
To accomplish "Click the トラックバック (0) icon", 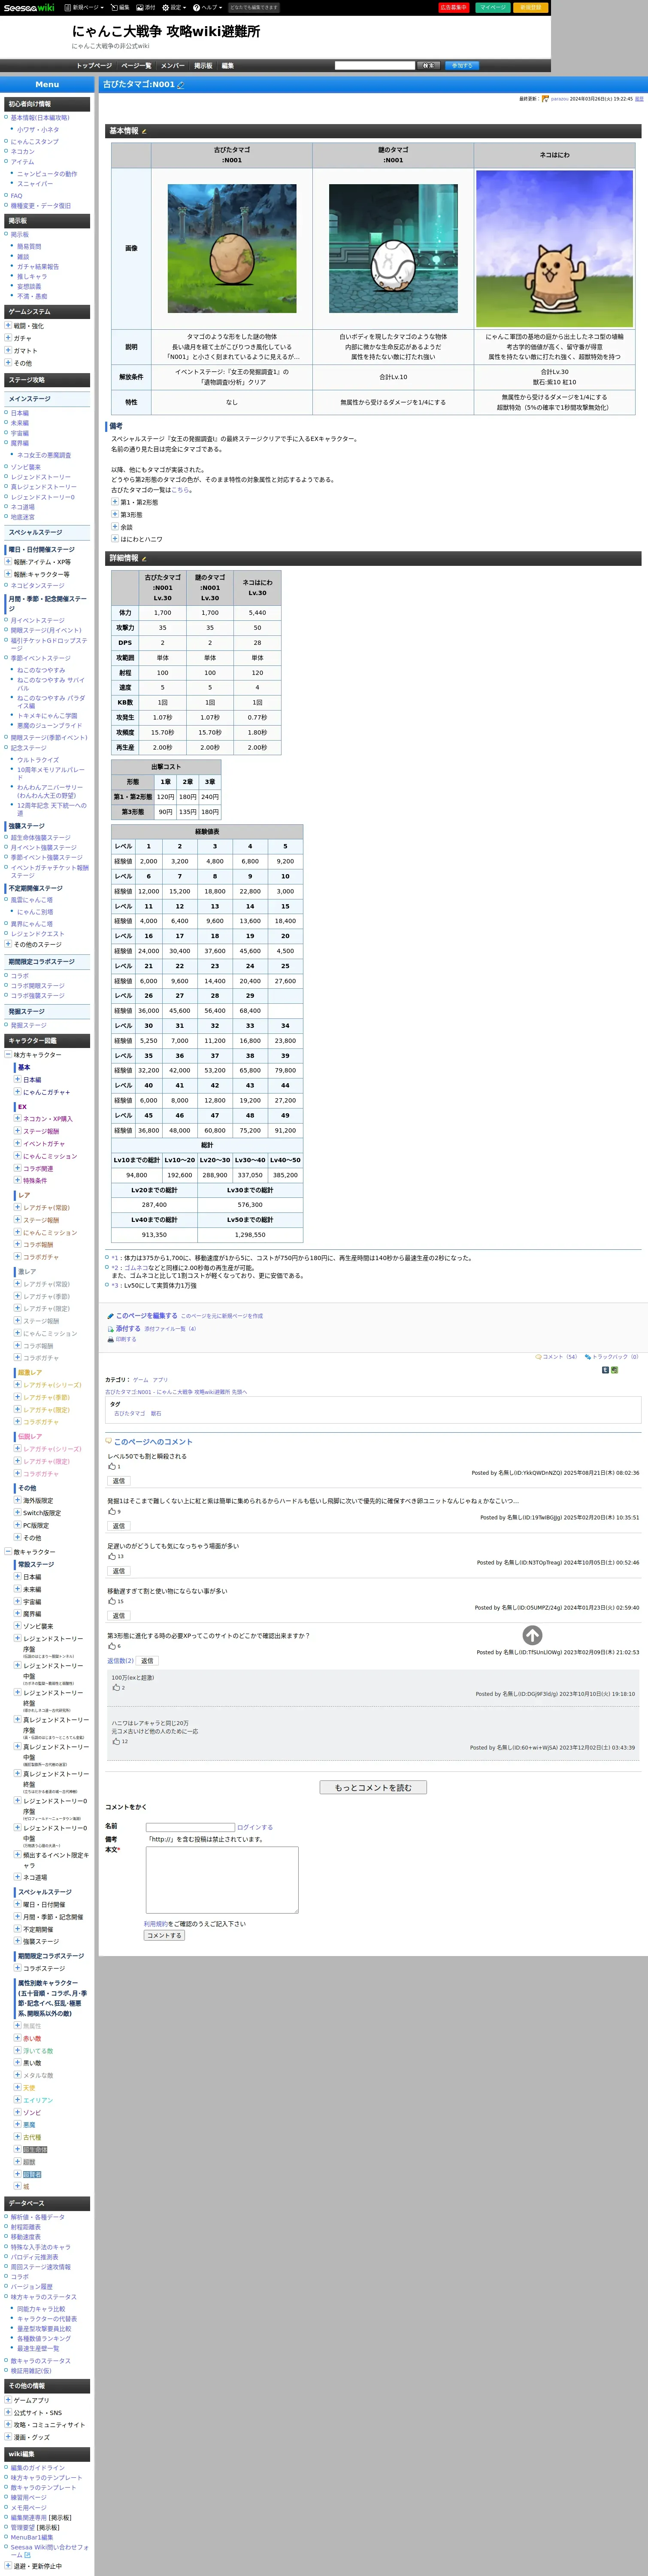I will click(588, 1357).
